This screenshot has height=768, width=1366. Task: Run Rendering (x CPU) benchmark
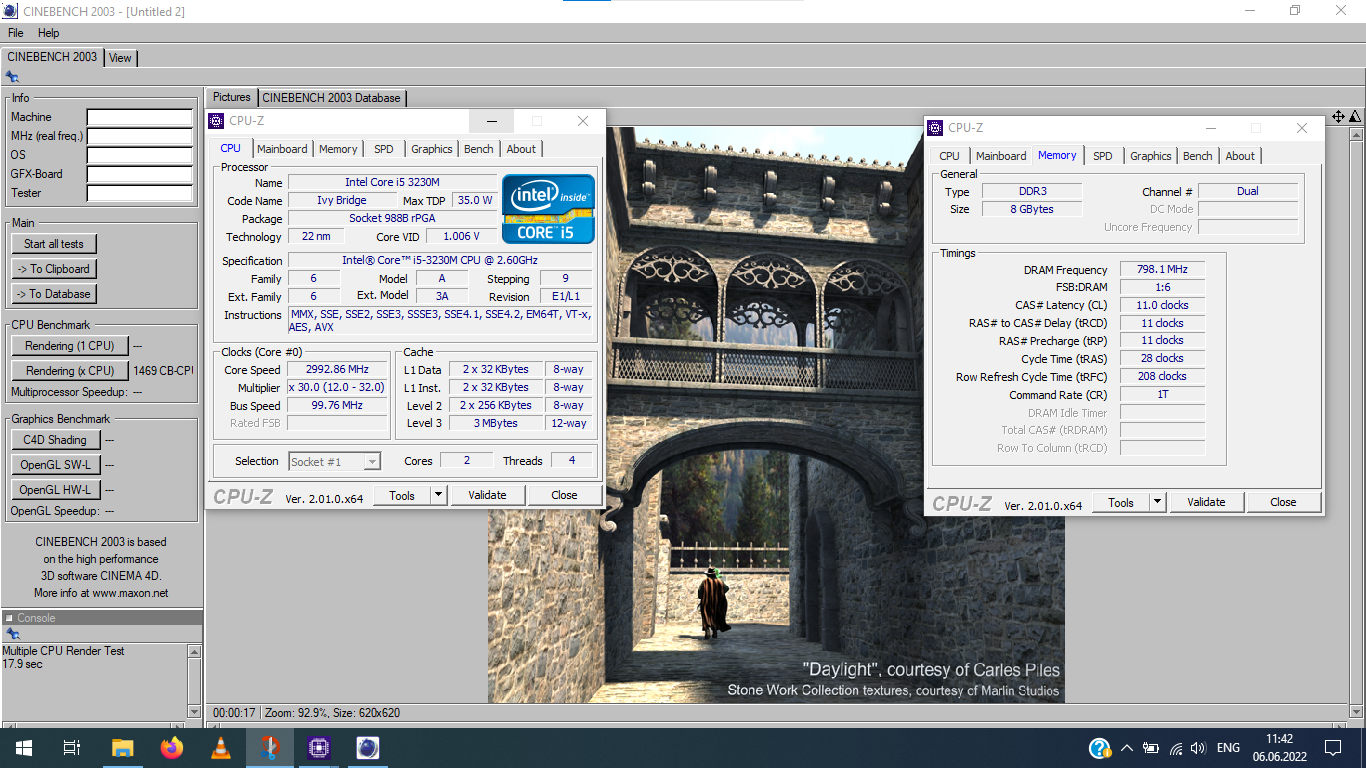coord(70,371)
